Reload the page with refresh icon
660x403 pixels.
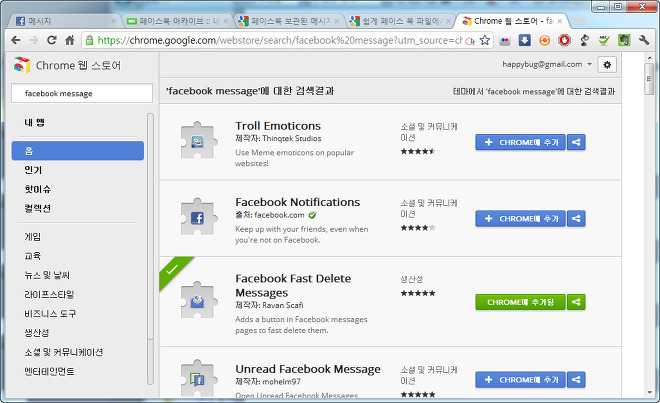(52, 40)
